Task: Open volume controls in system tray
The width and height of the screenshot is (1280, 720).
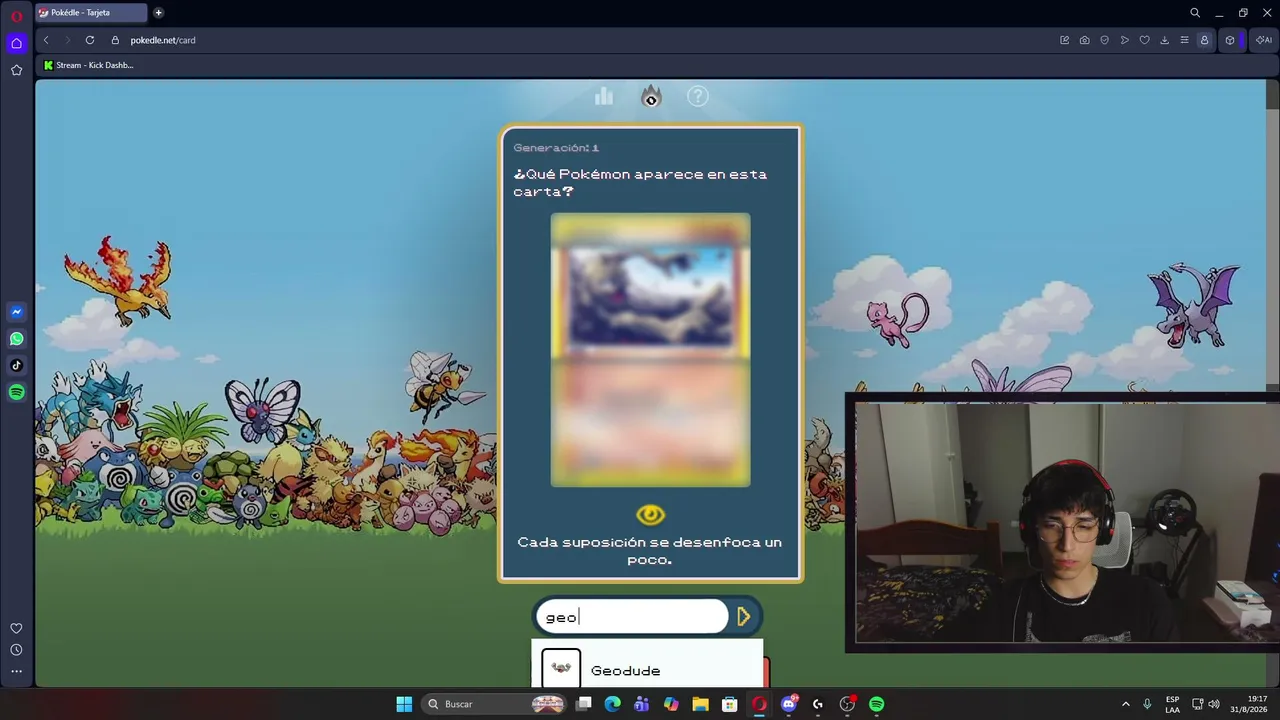Action: pyautogui.click(x=1215, y=704)
